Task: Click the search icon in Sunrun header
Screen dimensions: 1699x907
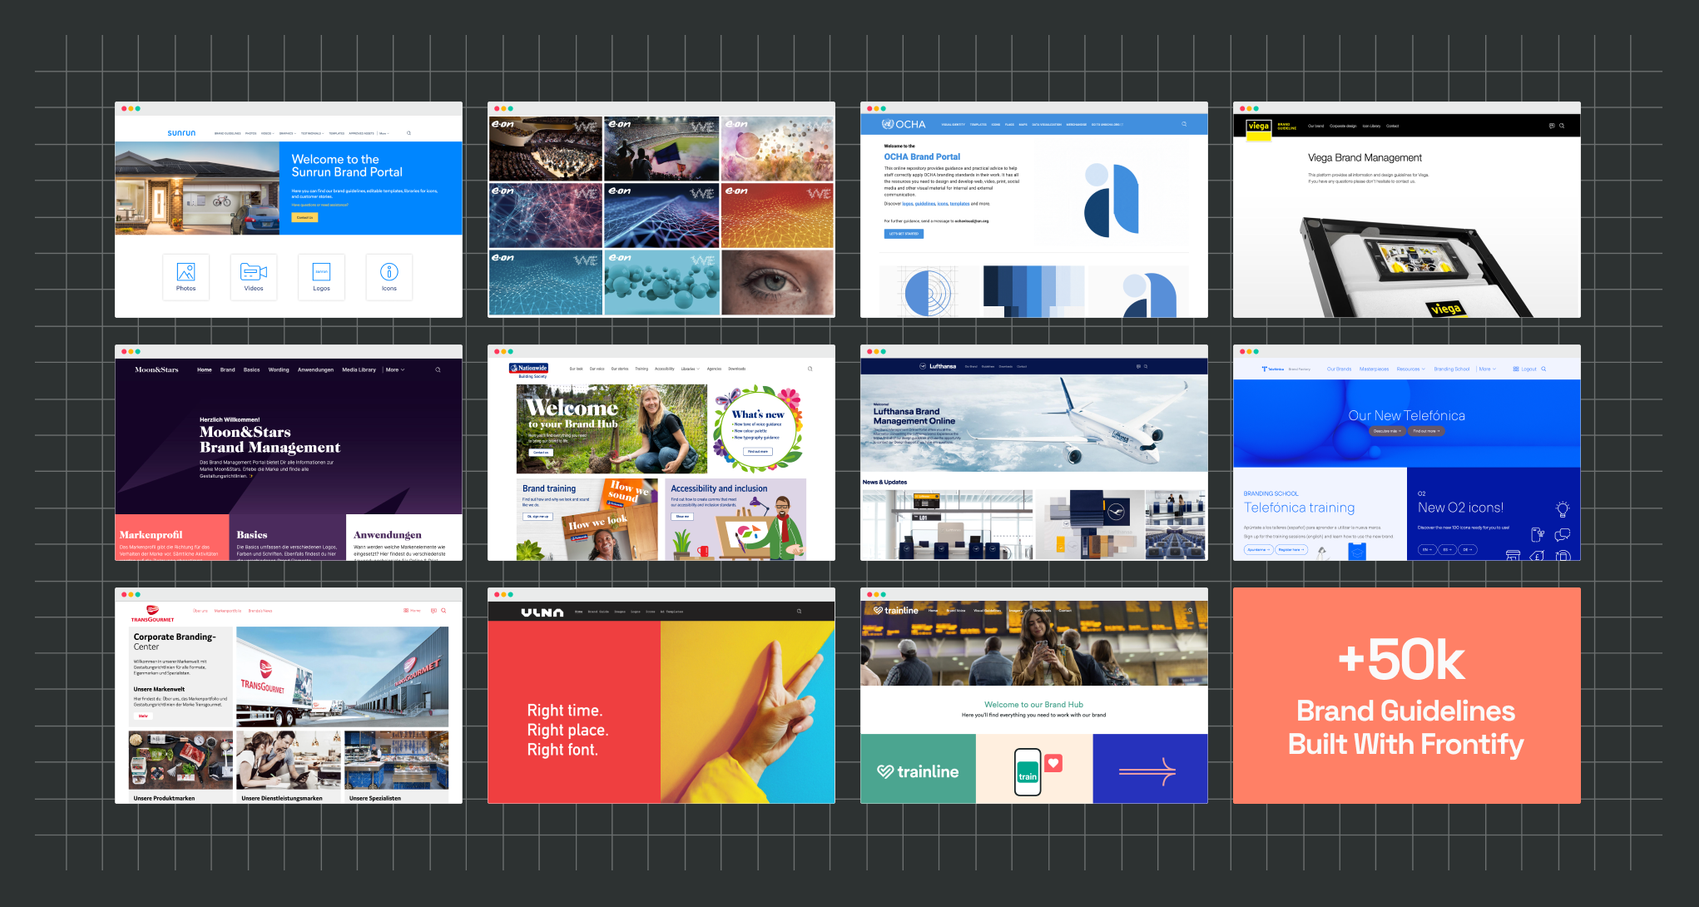Action: coord(409,133)
